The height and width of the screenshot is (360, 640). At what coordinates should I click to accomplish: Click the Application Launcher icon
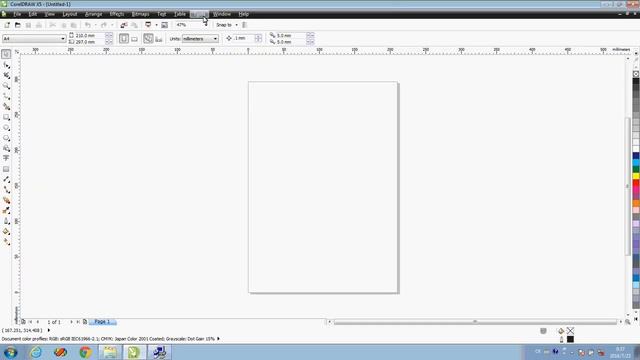coord(148,25)
